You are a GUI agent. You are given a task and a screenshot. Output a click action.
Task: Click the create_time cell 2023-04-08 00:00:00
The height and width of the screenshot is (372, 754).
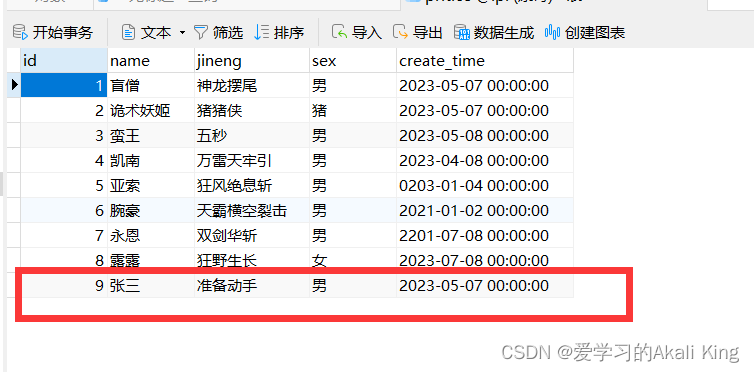click(485, 161)
